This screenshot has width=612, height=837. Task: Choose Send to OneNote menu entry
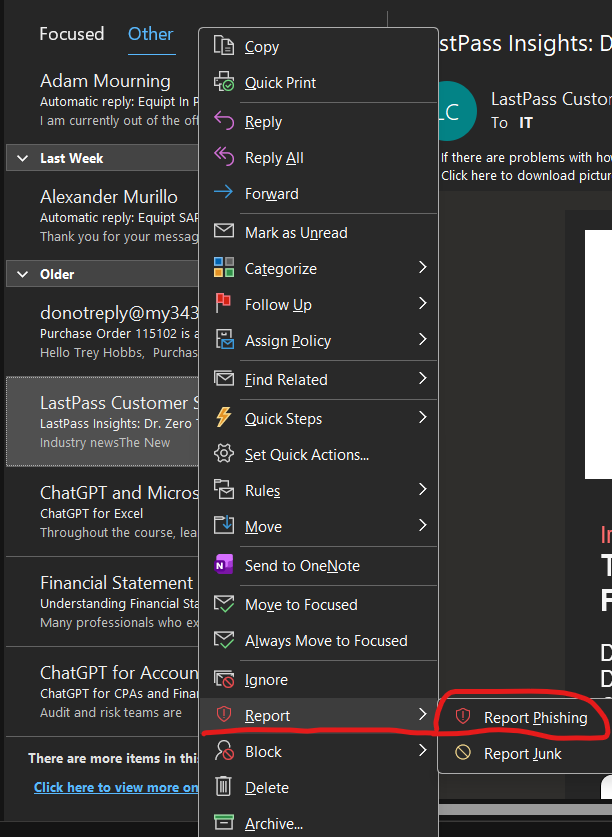(x=319, y=566)
